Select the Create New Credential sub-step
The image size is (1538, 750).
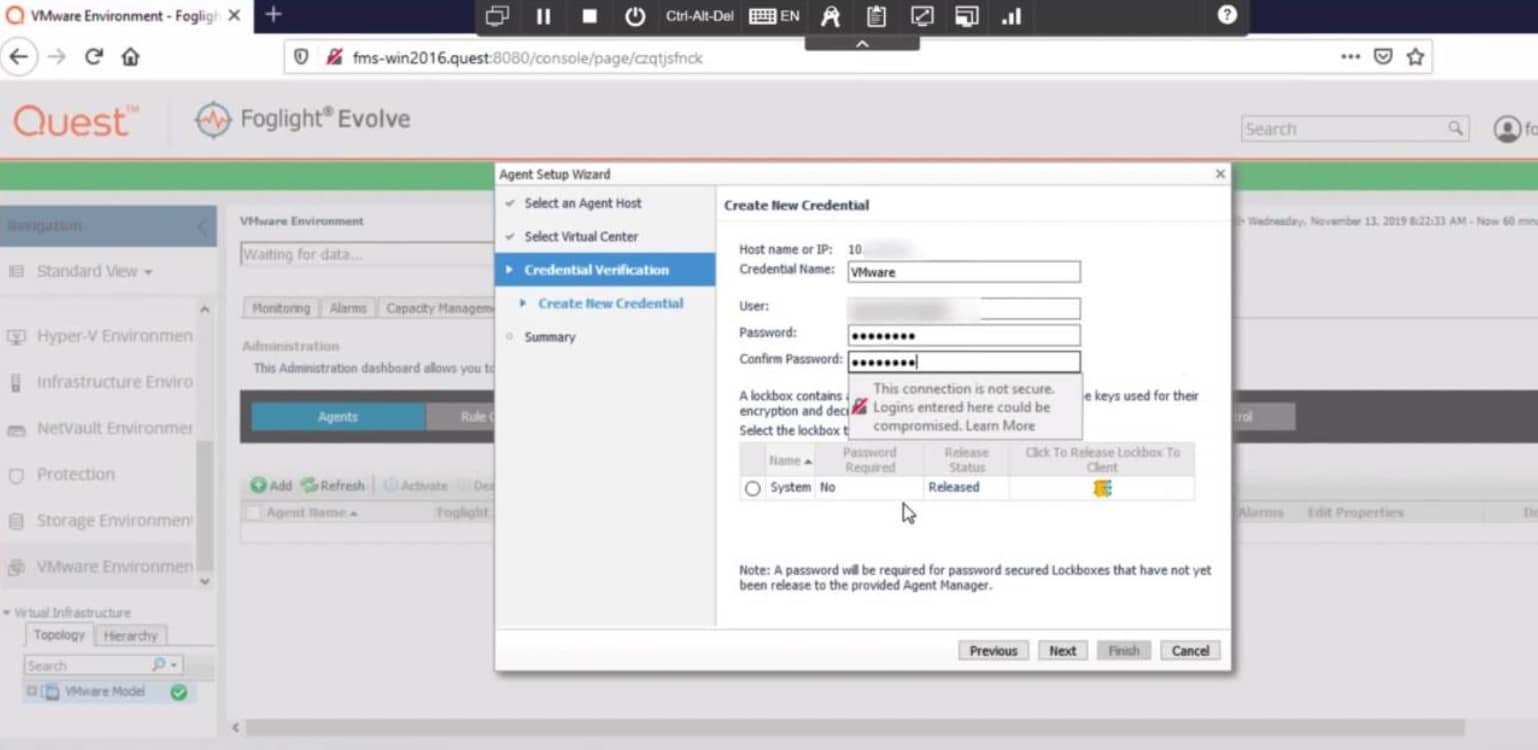coord(610,303)
